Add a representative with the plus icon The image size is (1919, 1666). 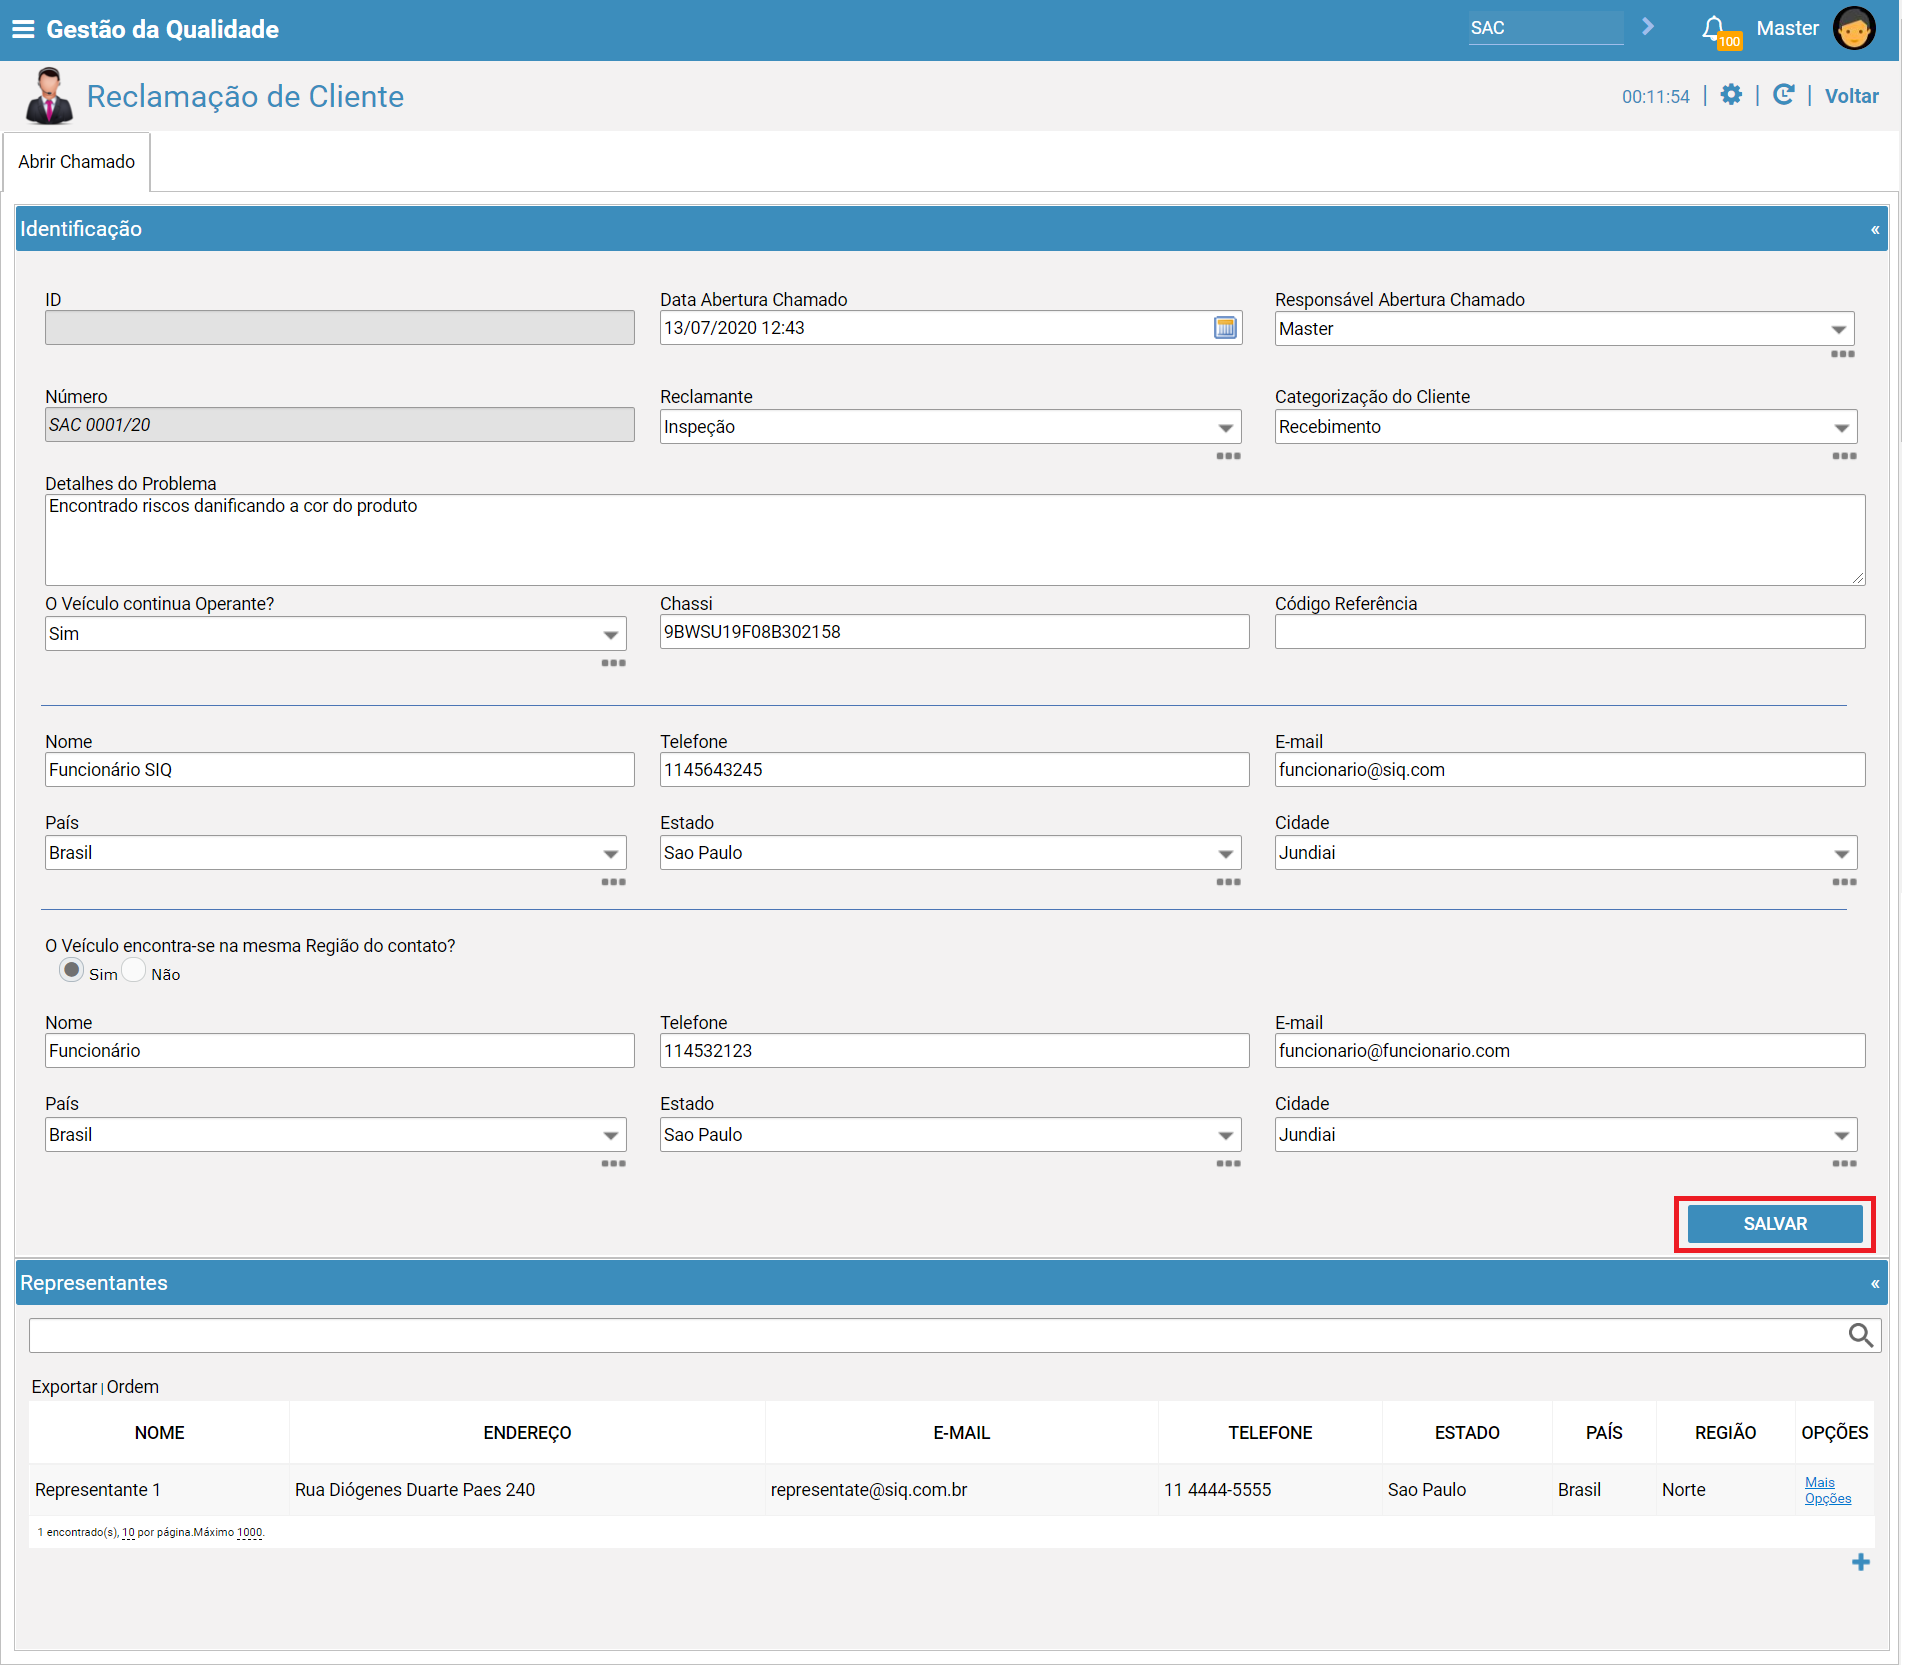[x=1860, y=1562]
